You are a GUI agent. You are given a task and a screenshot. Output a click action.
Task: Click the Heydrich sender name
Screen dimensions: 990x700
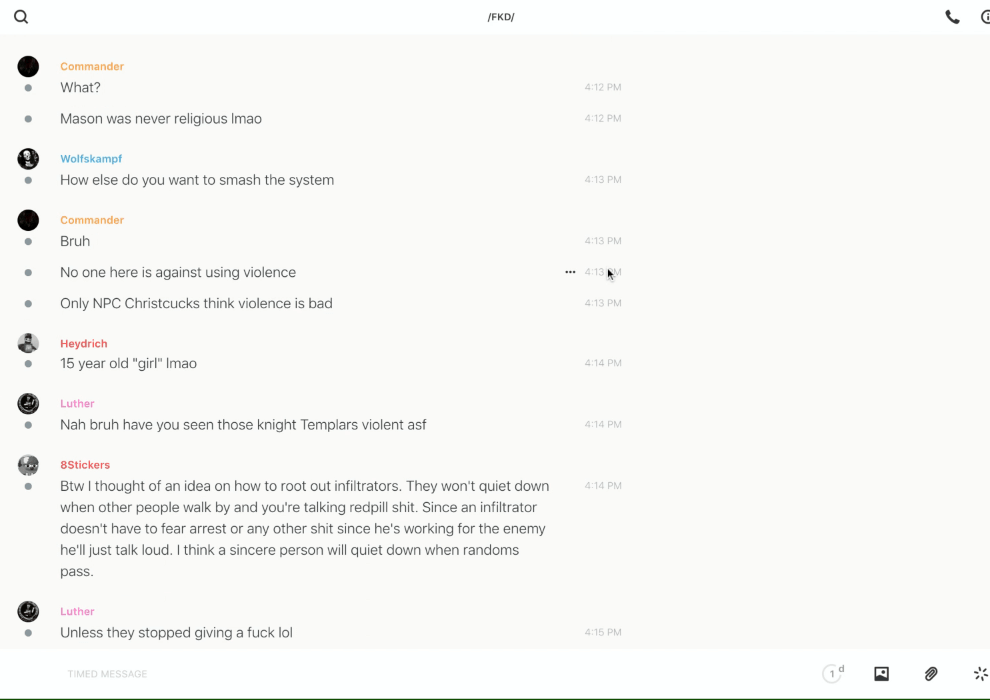[x=84, y=343]
